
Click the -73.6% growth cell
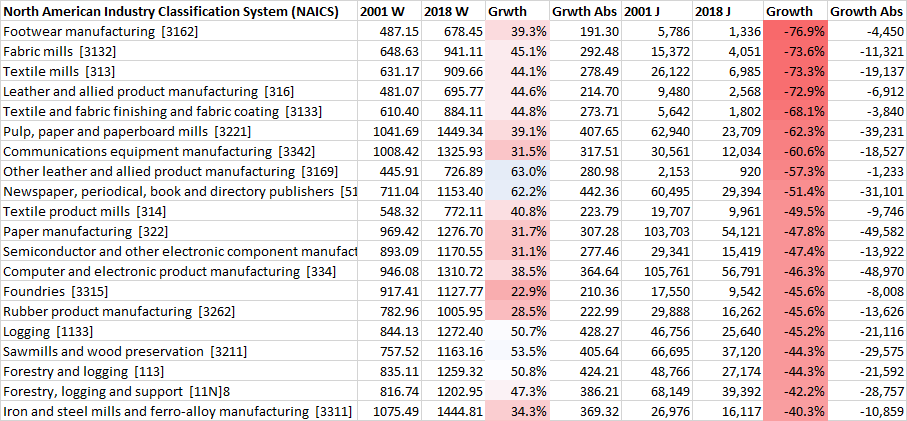(795, 51)
